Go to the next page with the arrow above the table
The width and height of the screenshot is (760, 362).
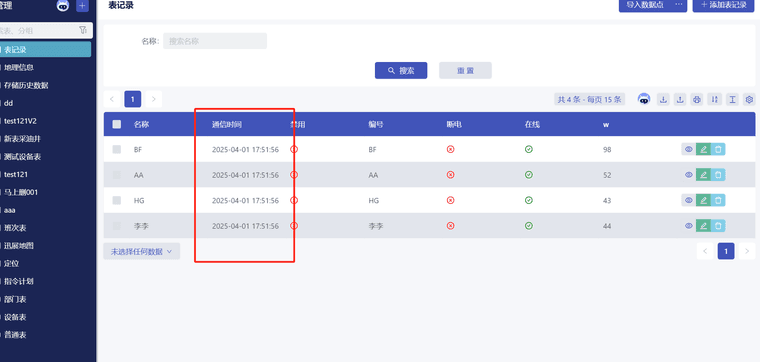(x=154, y=99)
